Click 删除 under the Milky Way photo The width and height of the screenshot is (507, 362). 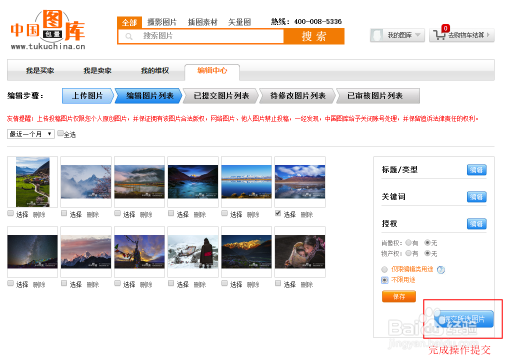tap(39, 285)
